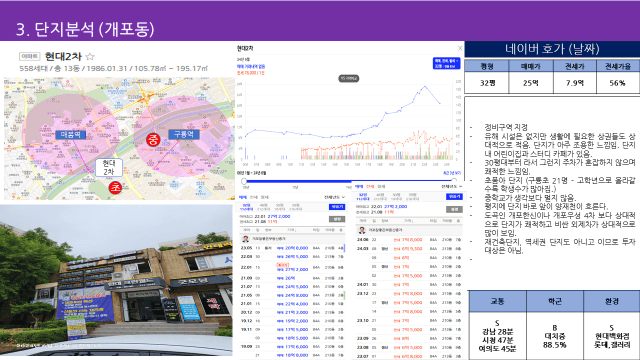Close the 현대2차 price chart panel
Image resolution: width=640 pixels, height=360 pixels.
tap(460, 48)
